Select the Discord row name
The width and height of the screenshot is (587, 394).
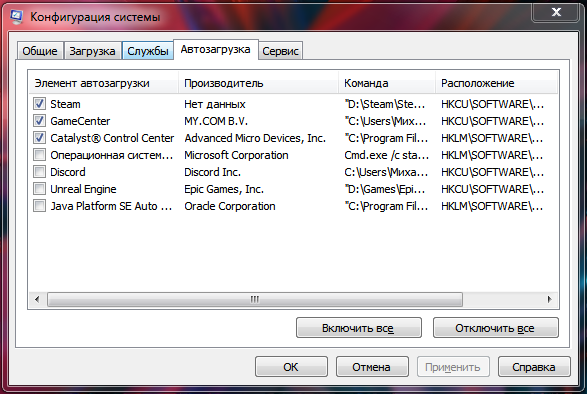point(68,172)
